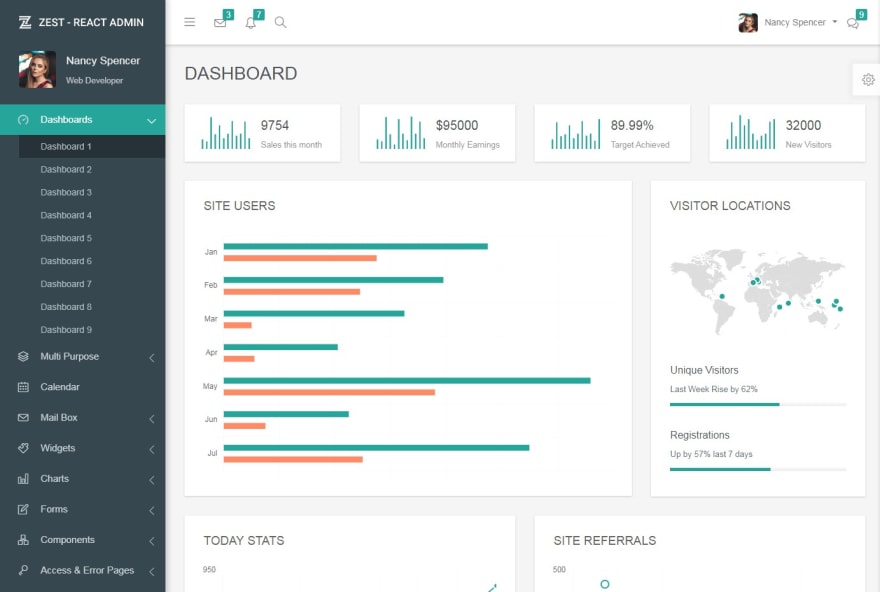Viewport: 880px width, 592px height.
Task: Click the sidebar profile avatar photo
Action: (37, 70)
